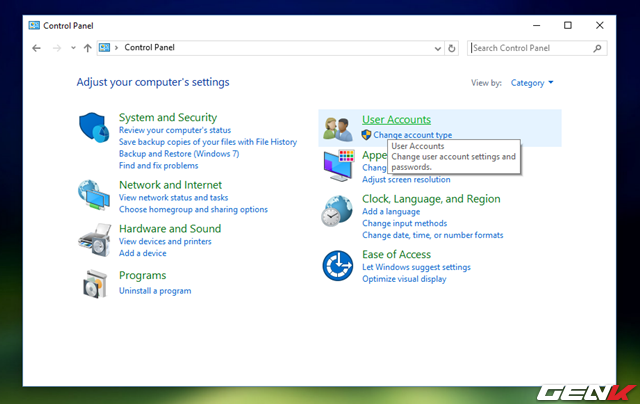
Task: Open Save backup copies with File History
Action: point(208,142)
